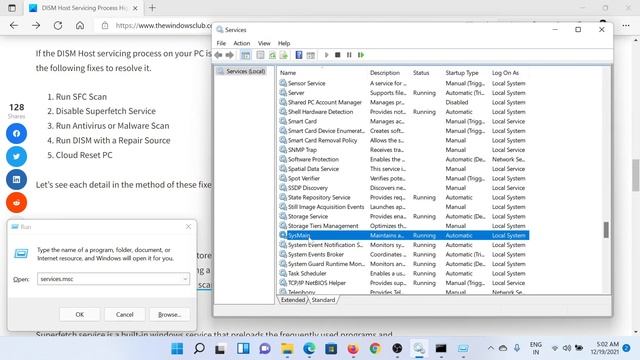Click the browser Home button
Screen dimensions: 640x360
[80, 25]
